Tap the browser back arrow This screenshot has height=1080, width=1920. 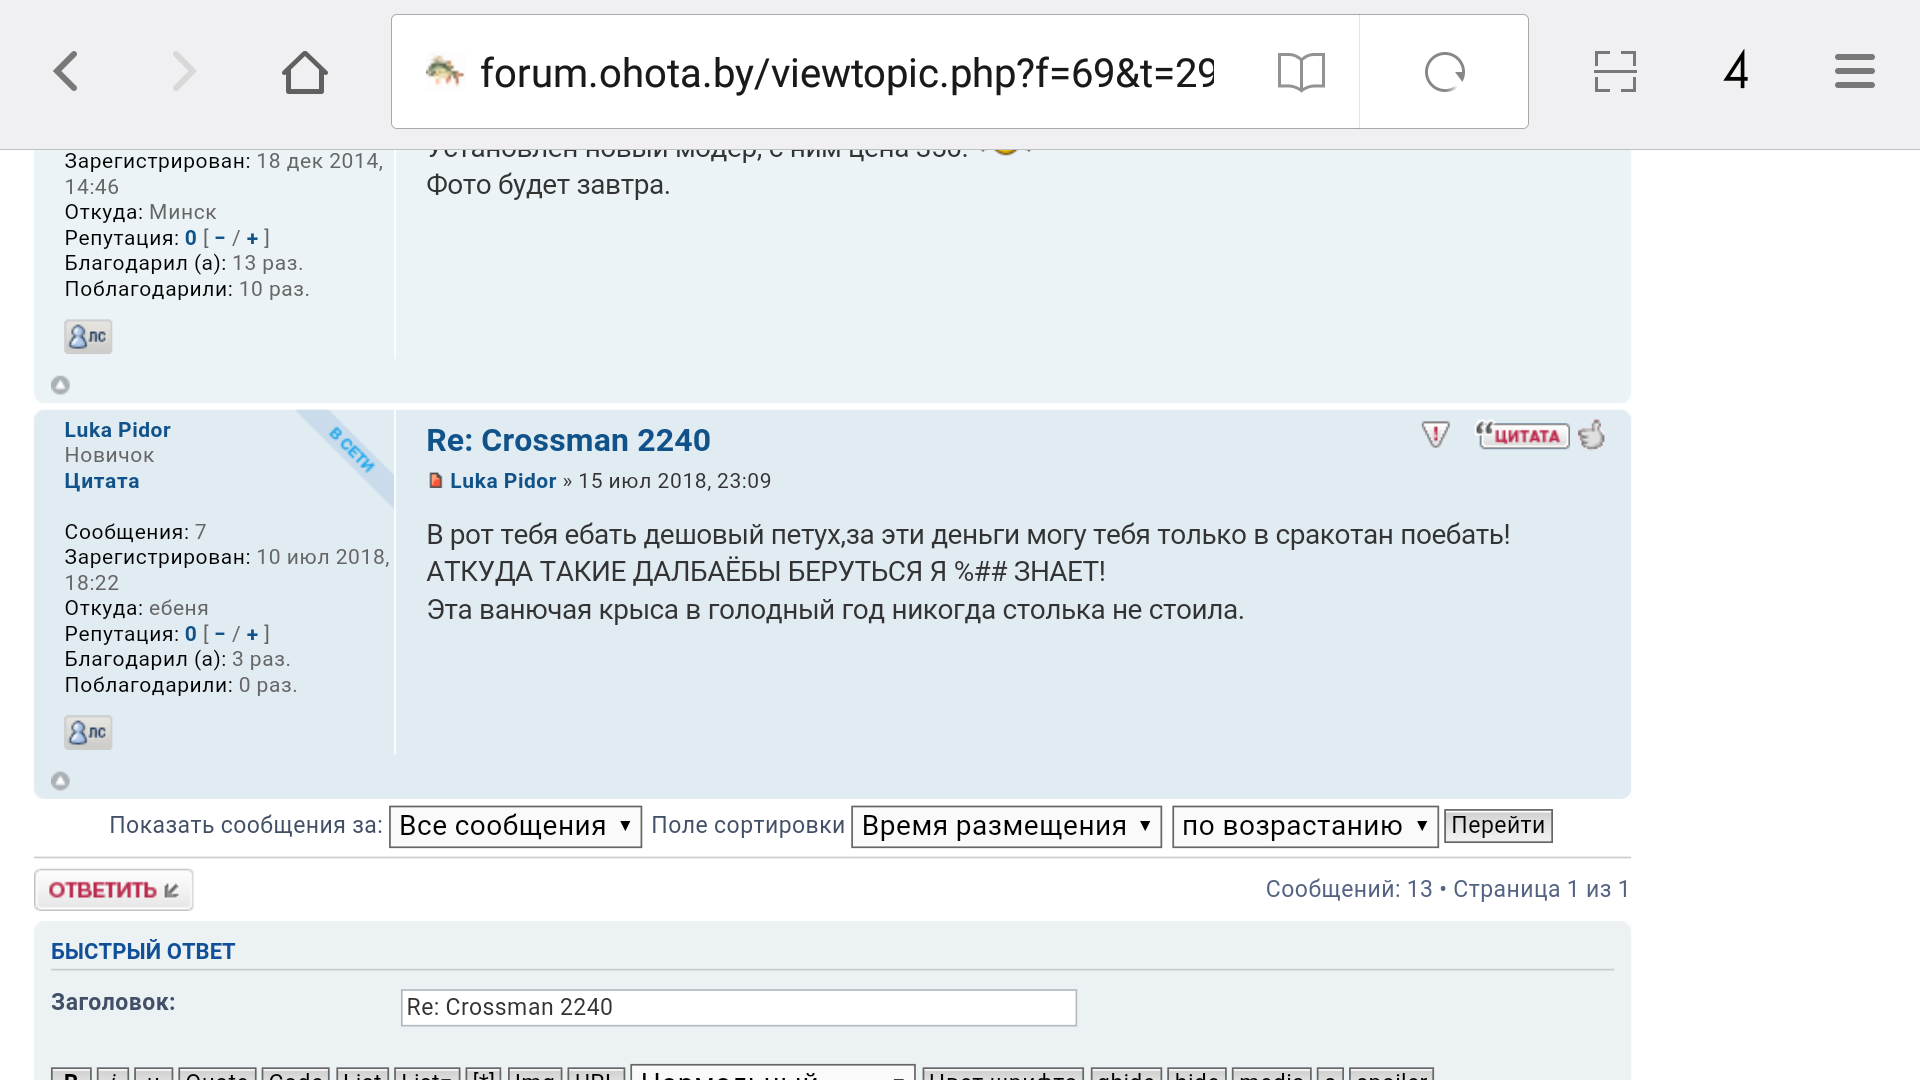pos(66,72)
